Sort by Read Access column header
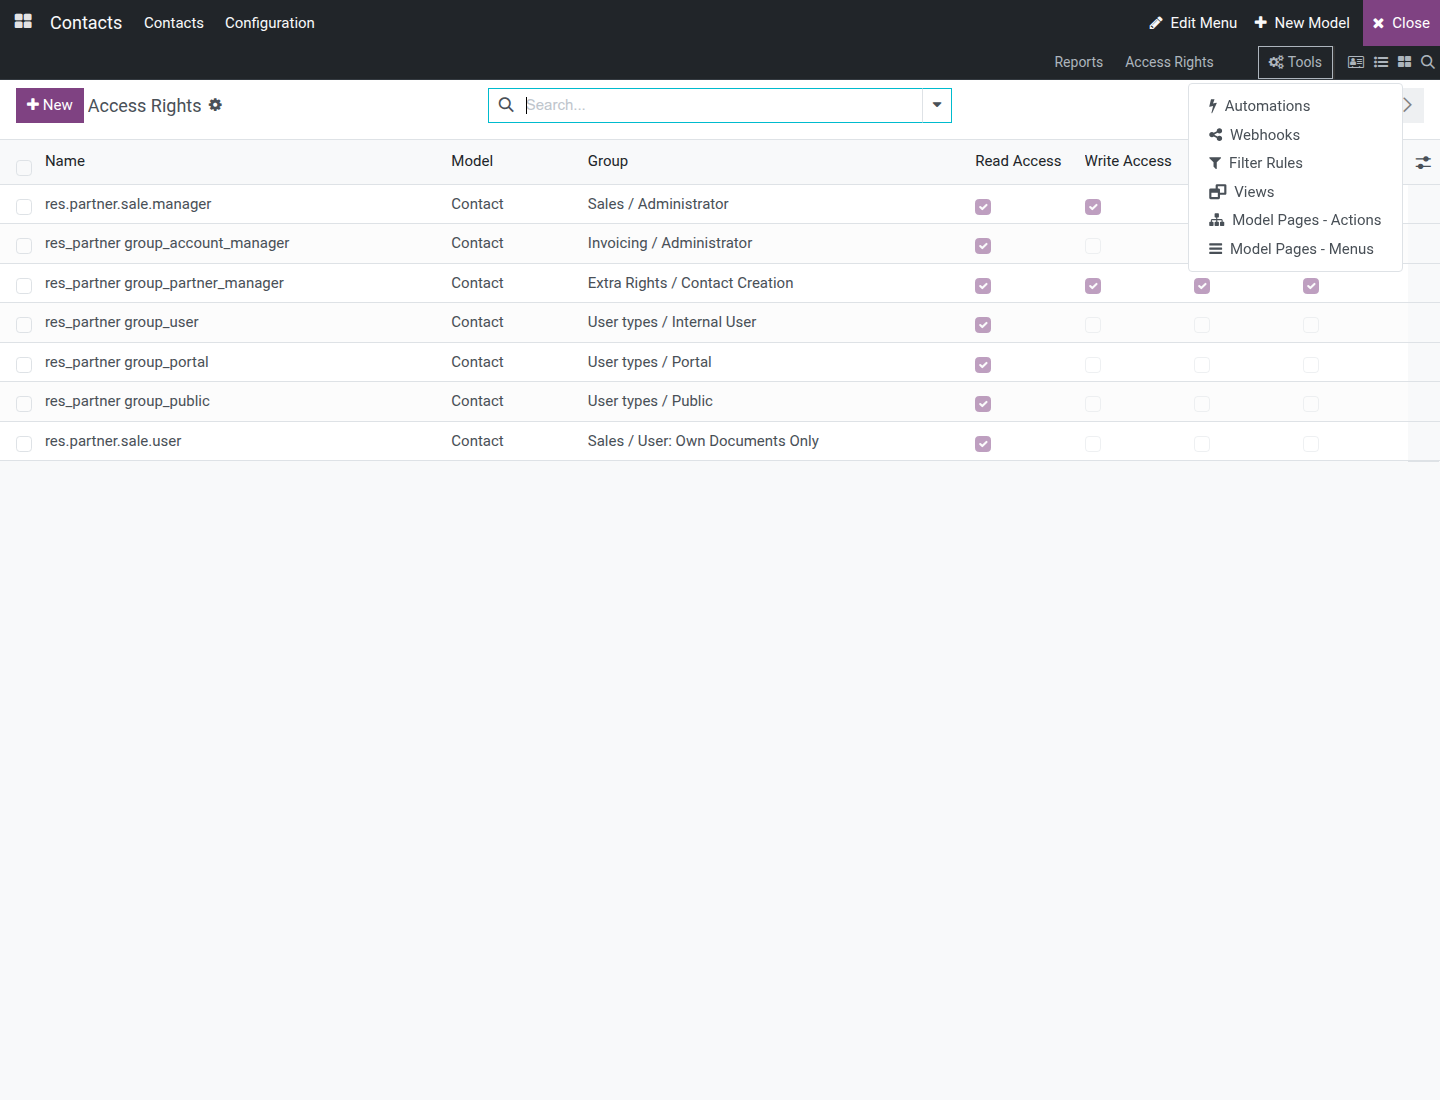This screenshot has height=1100, width=1440. [1018, 161]
